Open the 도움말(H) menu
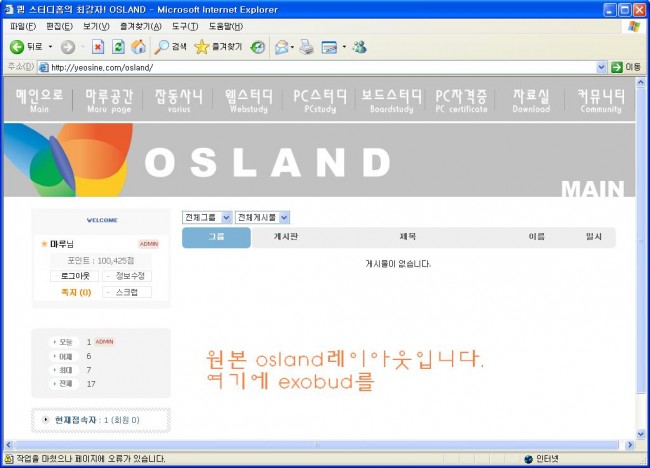This screenshot has width=650, height=468. [x=226, y=27]
